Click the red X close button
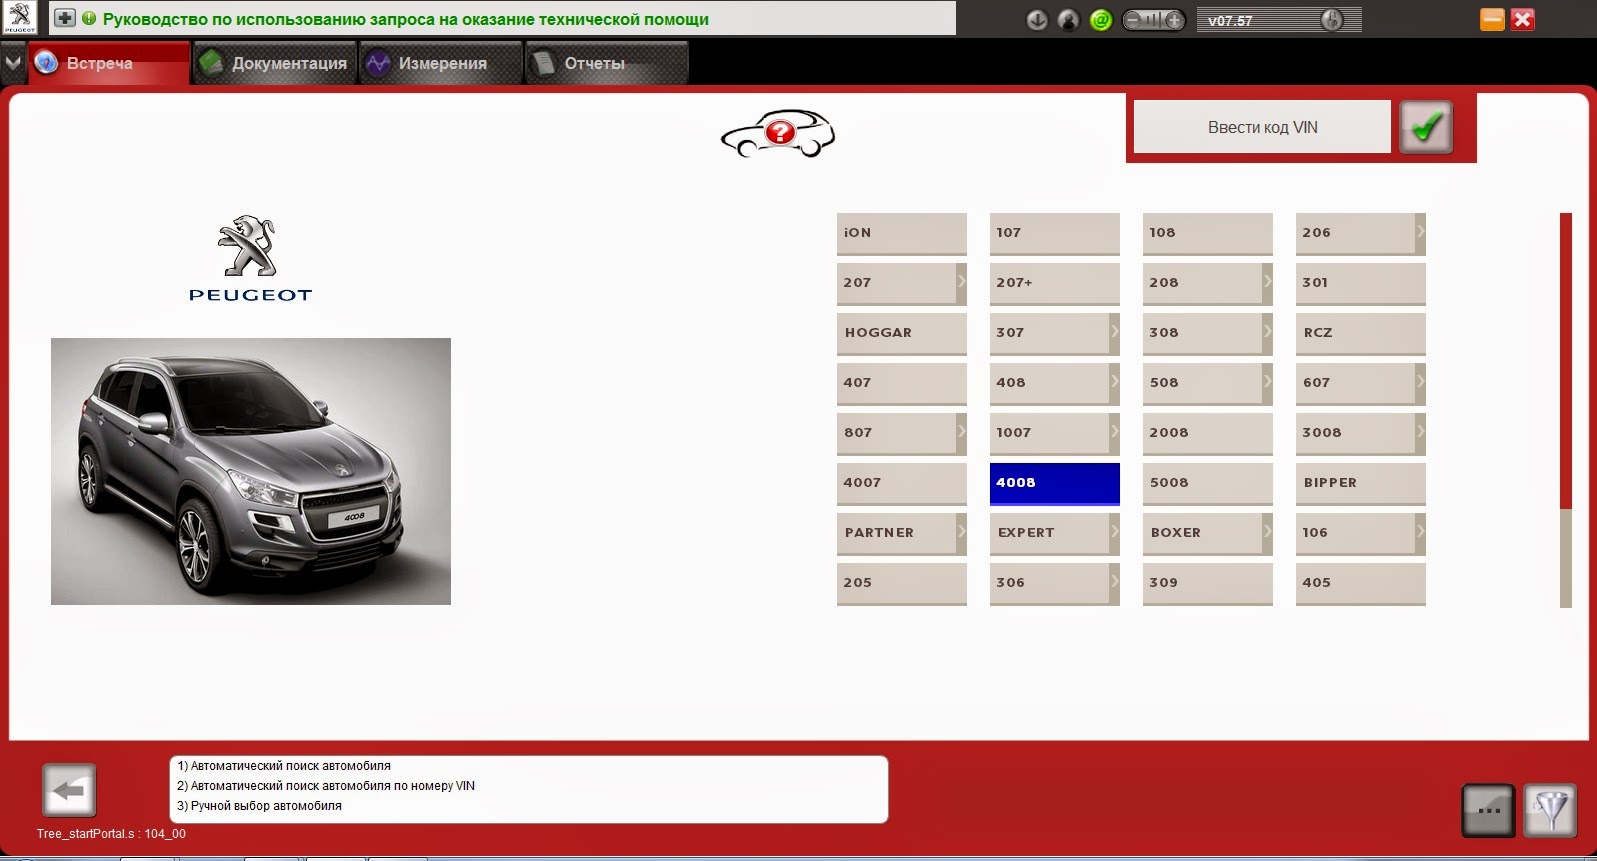Viewport: 1597px width, 861px height. coord(1523,19)
